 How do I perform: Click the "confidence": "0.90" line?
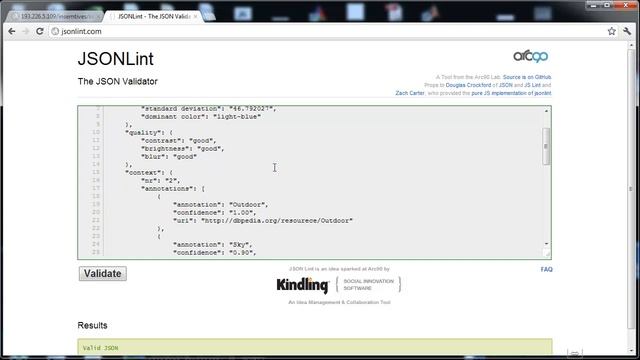(x=215, y=253)
